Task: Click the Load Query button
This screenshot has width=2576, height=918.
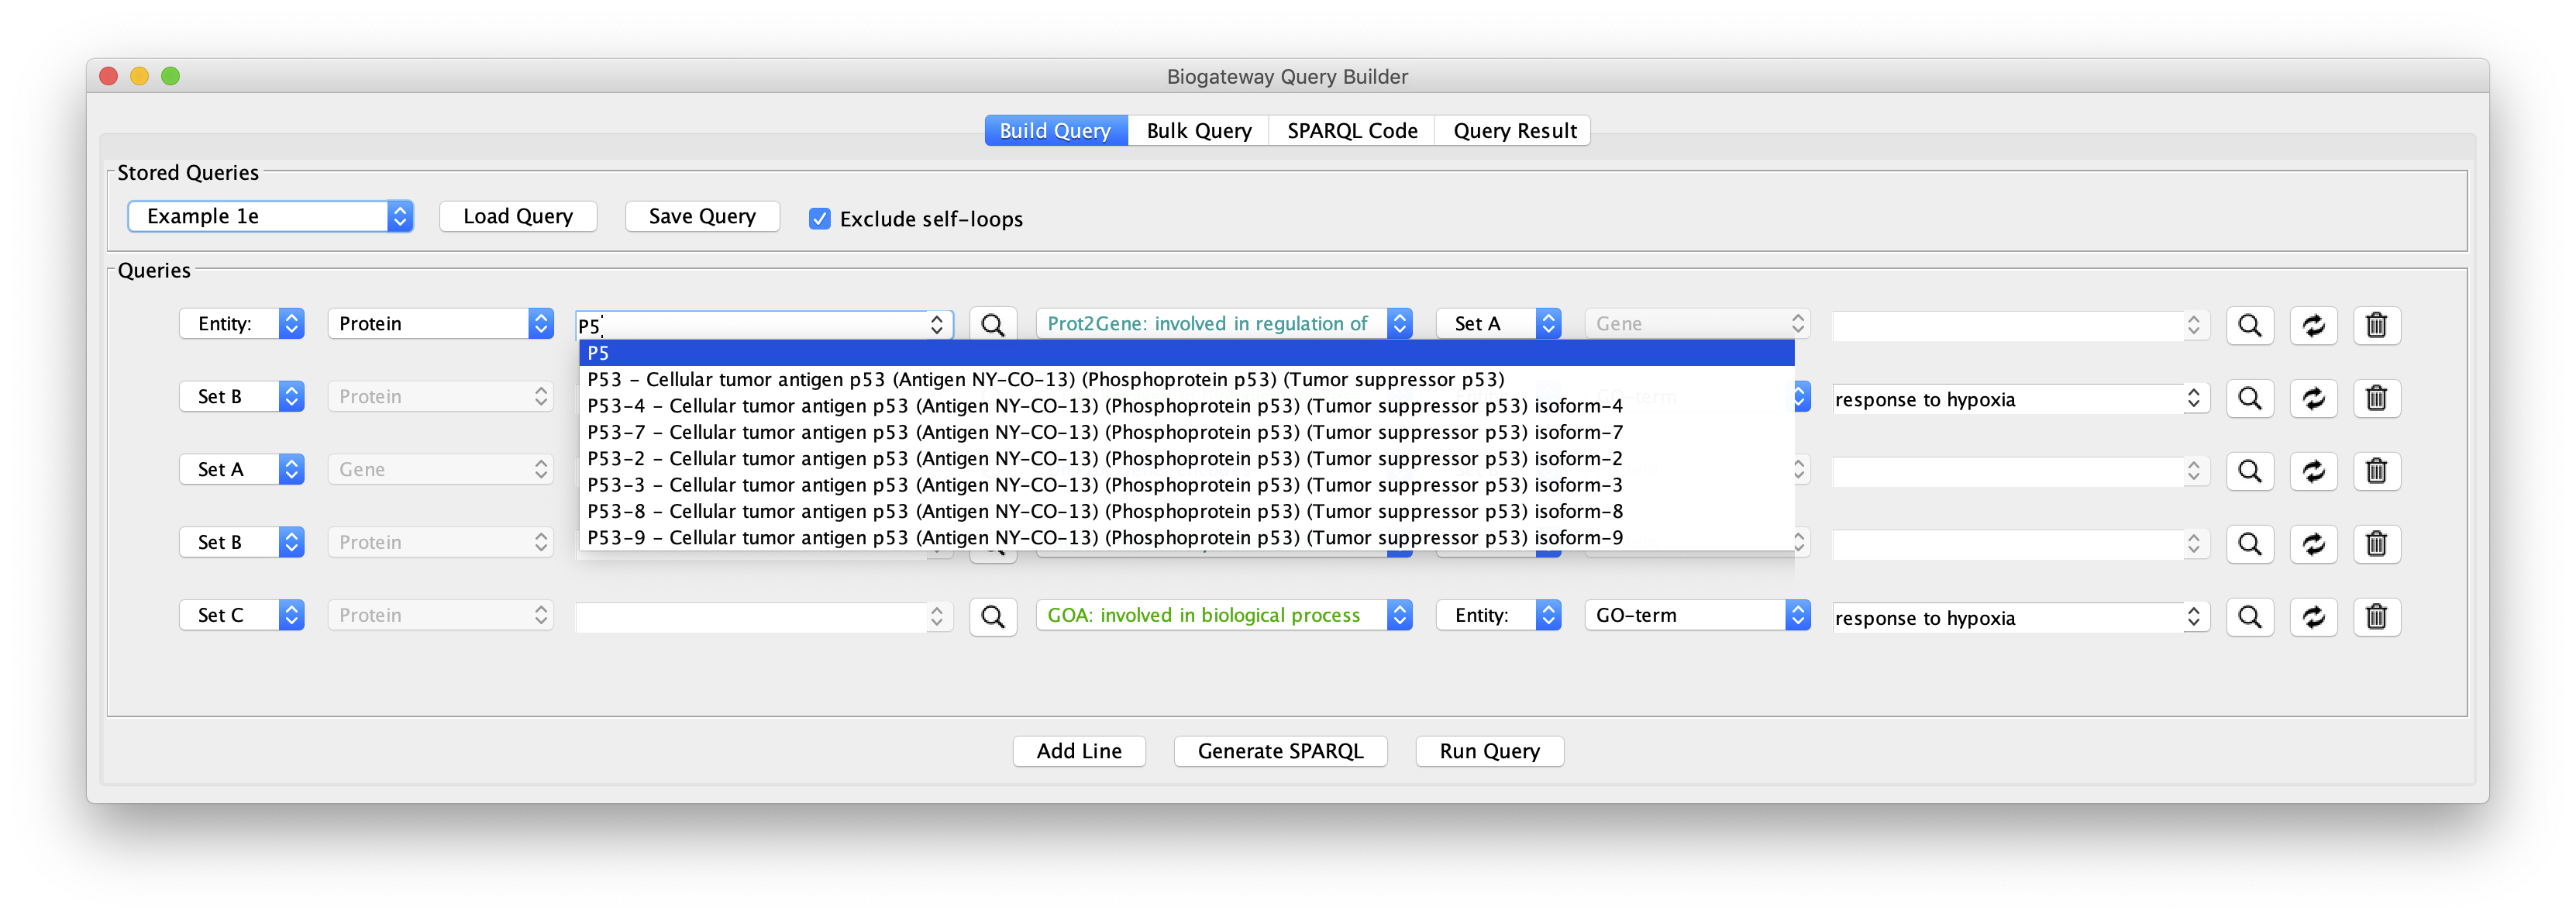Action: pos(518,216)
